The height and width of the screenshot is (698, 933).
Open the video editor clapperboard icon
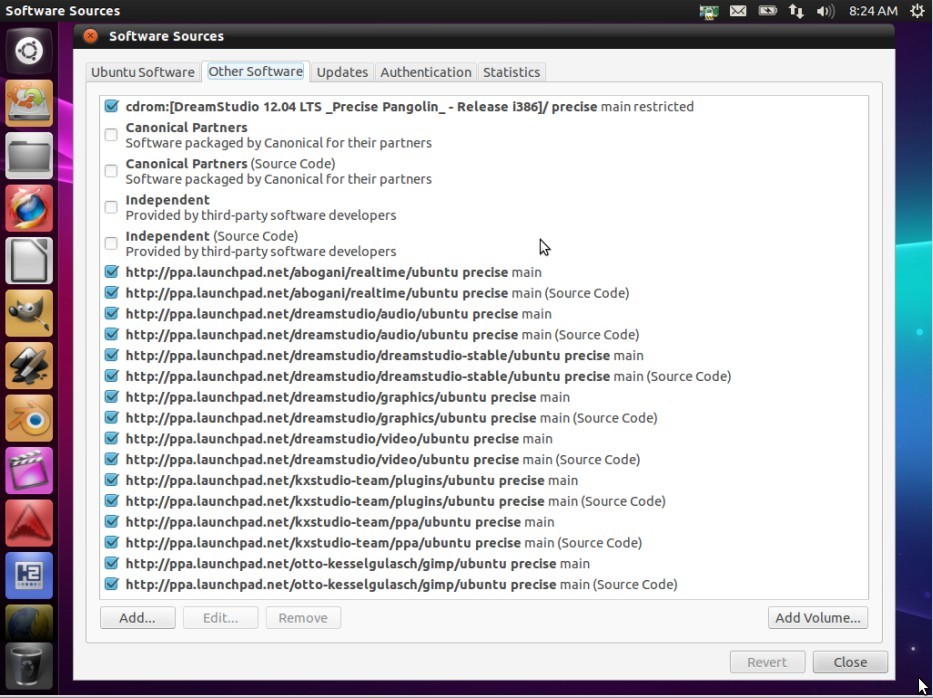(x=29, y=470)
